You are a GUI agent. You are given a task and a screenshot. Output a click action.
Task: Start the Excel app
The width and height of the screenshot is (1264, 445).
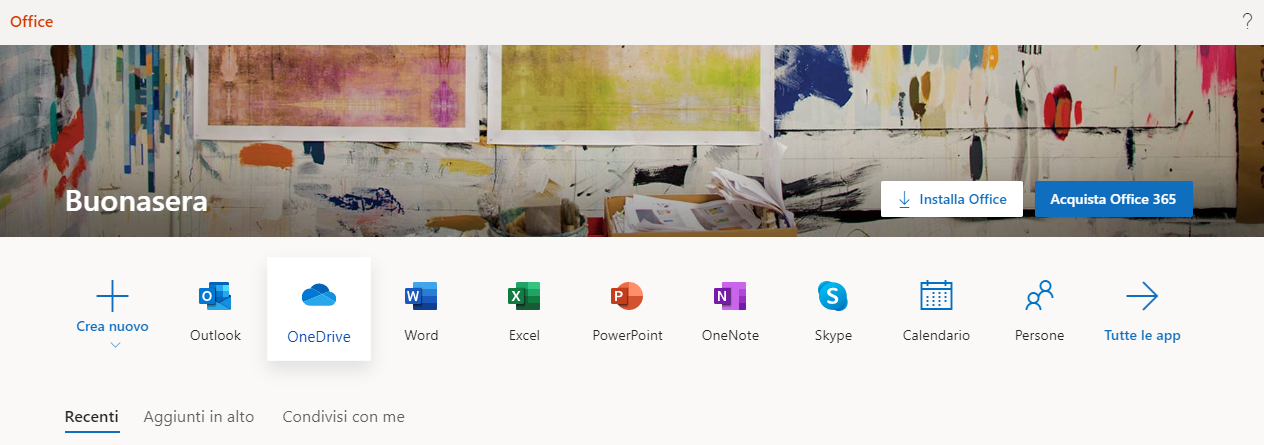(524, 309)
